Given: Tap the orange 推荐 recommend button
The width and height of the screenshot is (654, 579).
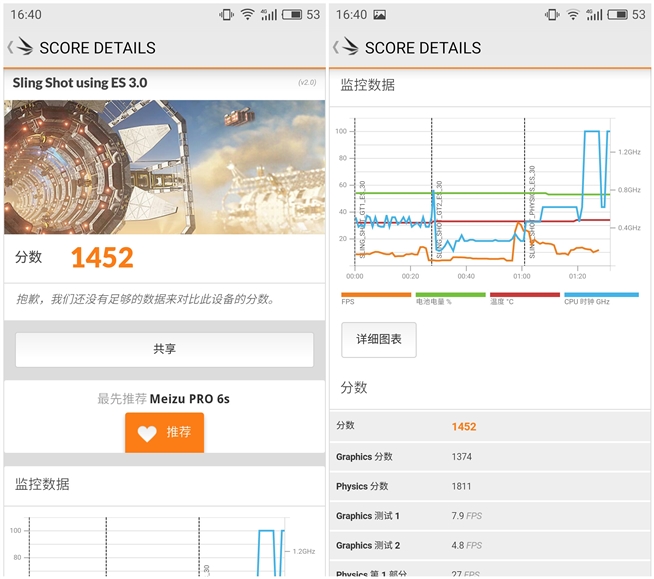Looking at the screenshot, I should [x=164, y=433].
